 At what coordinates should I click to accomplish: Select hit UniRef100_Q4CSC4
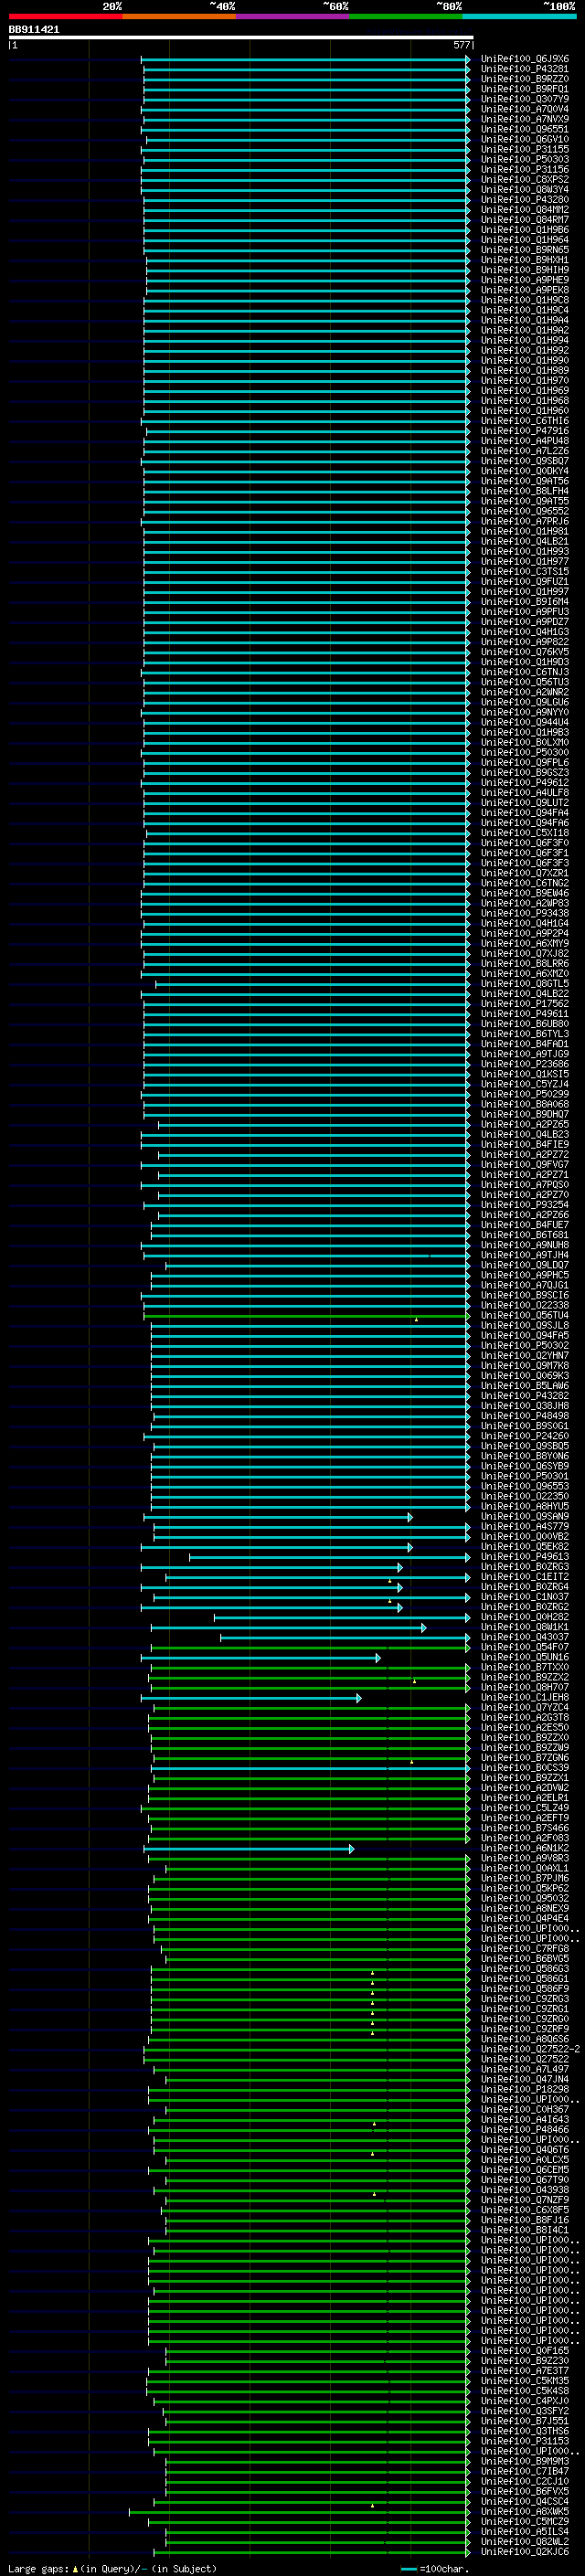tap(525, 2502)
